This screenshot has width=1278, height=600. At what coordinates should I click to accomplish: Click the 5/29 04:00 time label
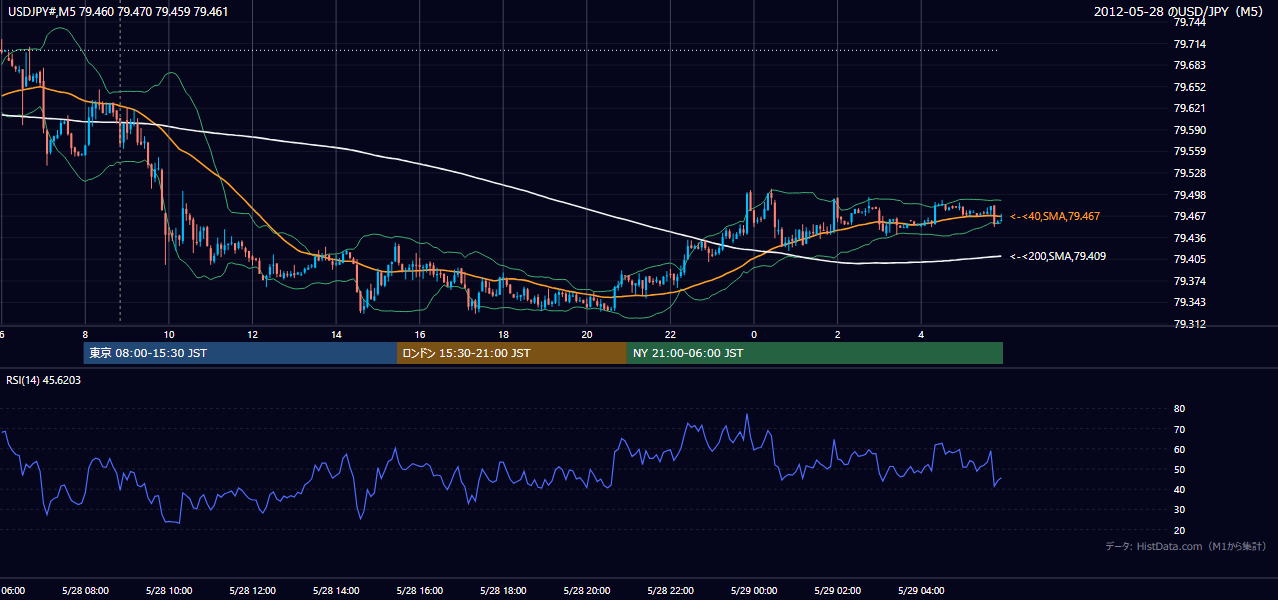920,590
